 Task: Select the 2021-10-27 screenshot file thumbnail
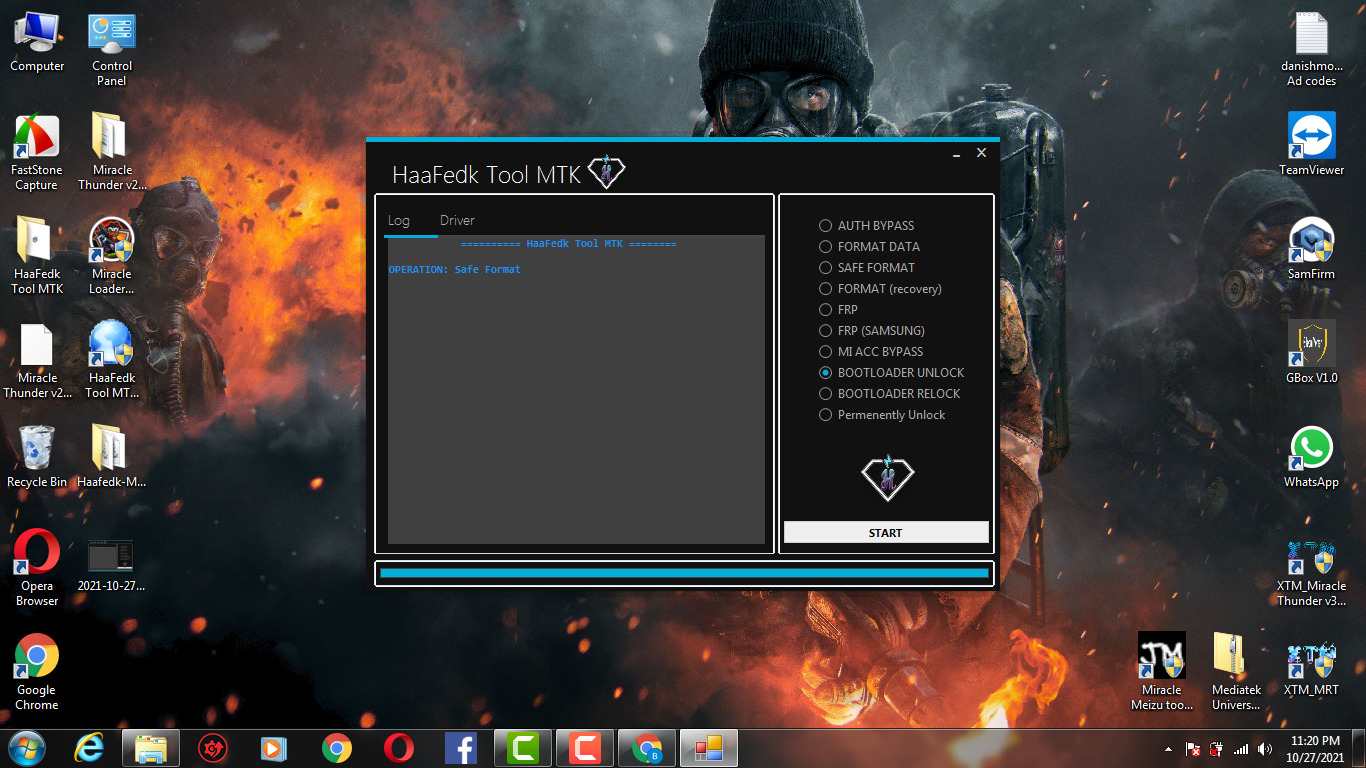112,565
